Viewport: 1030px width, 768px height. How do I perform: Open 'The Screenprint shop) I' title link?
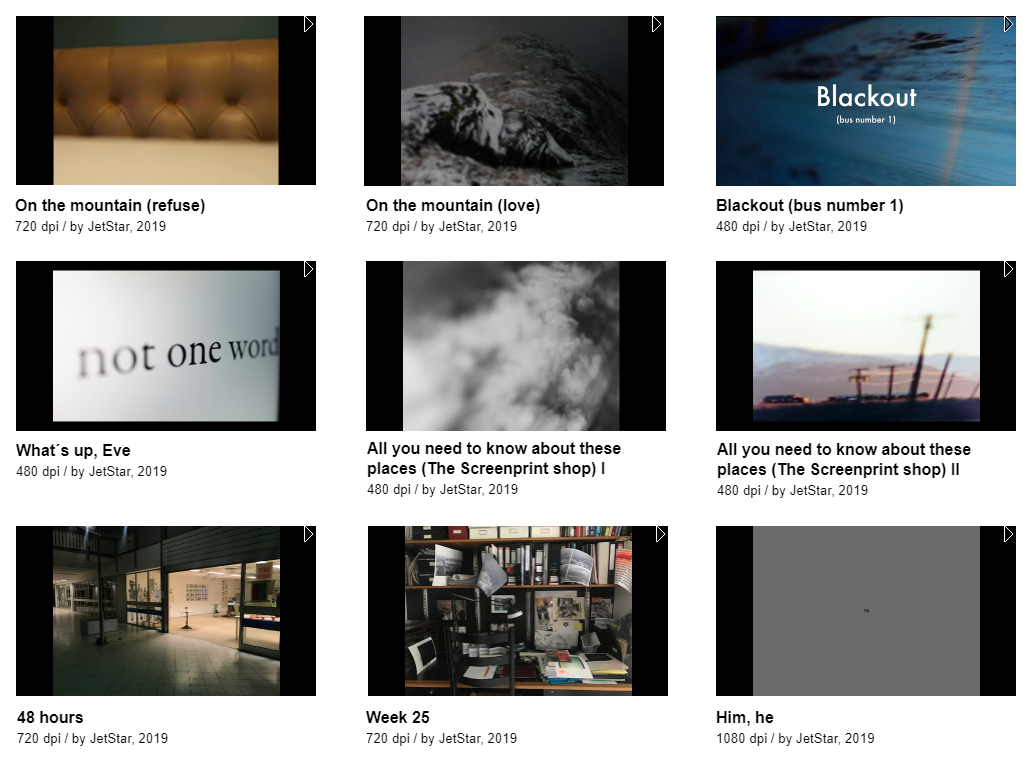(486, 469)
